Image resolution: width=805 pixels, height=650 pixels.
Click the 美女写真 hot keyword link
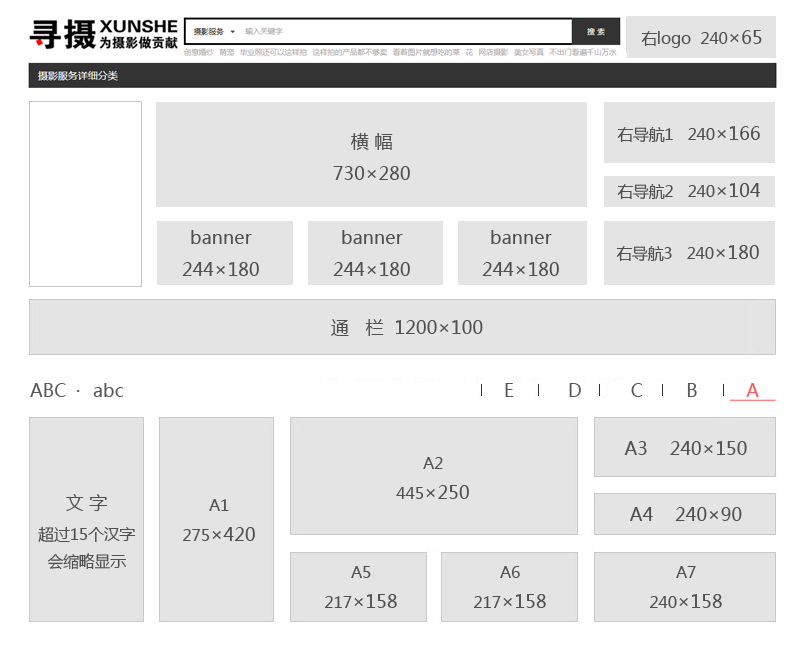point(529,52)
